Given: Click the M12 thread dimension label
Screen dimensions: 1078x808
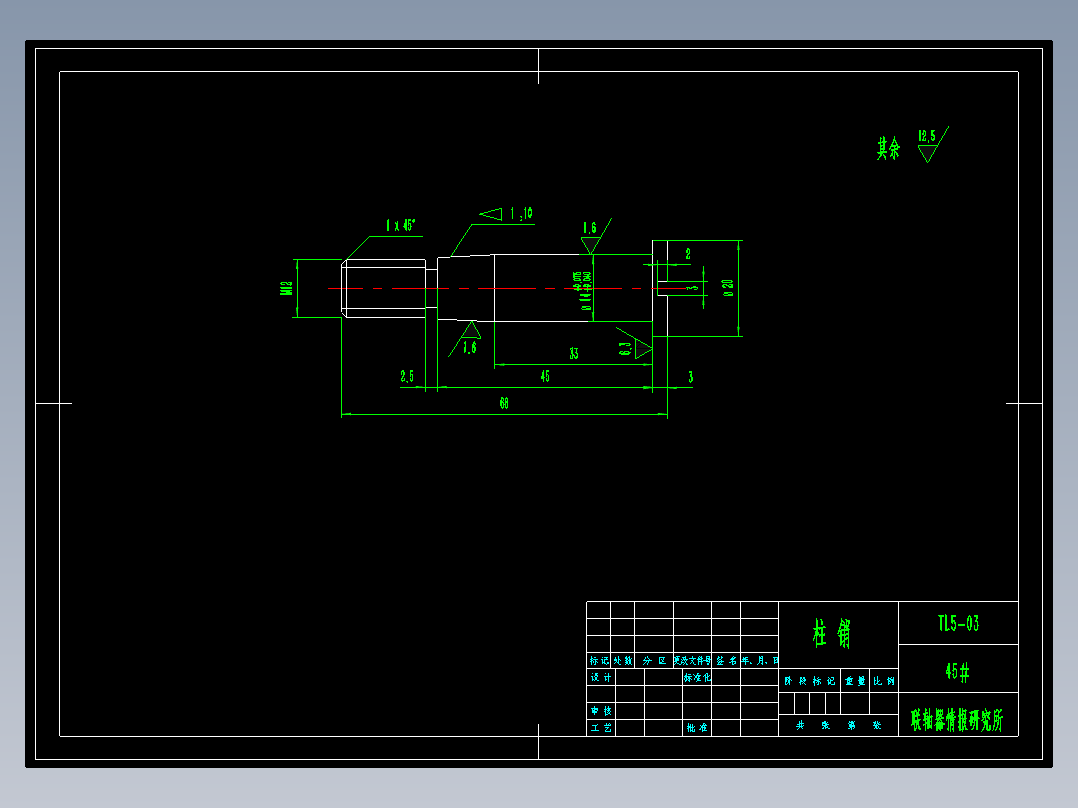Looking at the screenshot, I should [x=286, y=287].
